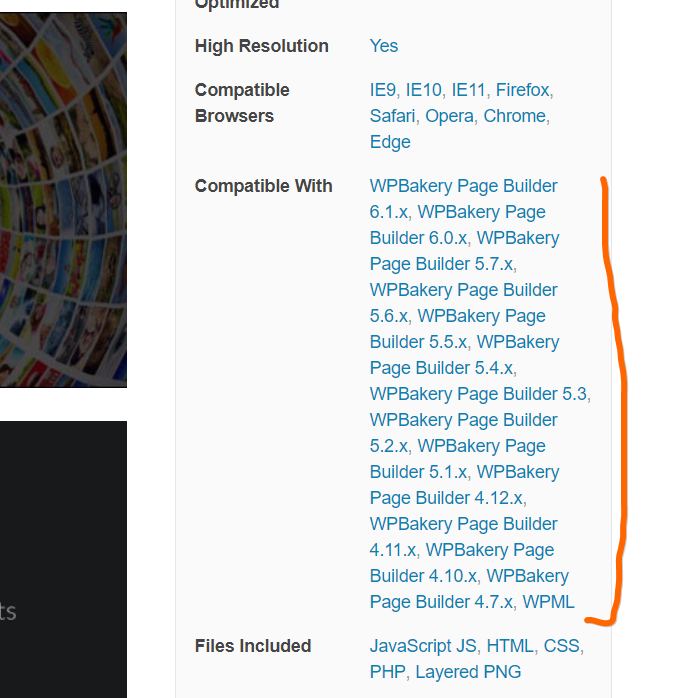Open the Opera browser link

(x=449, y=116)
